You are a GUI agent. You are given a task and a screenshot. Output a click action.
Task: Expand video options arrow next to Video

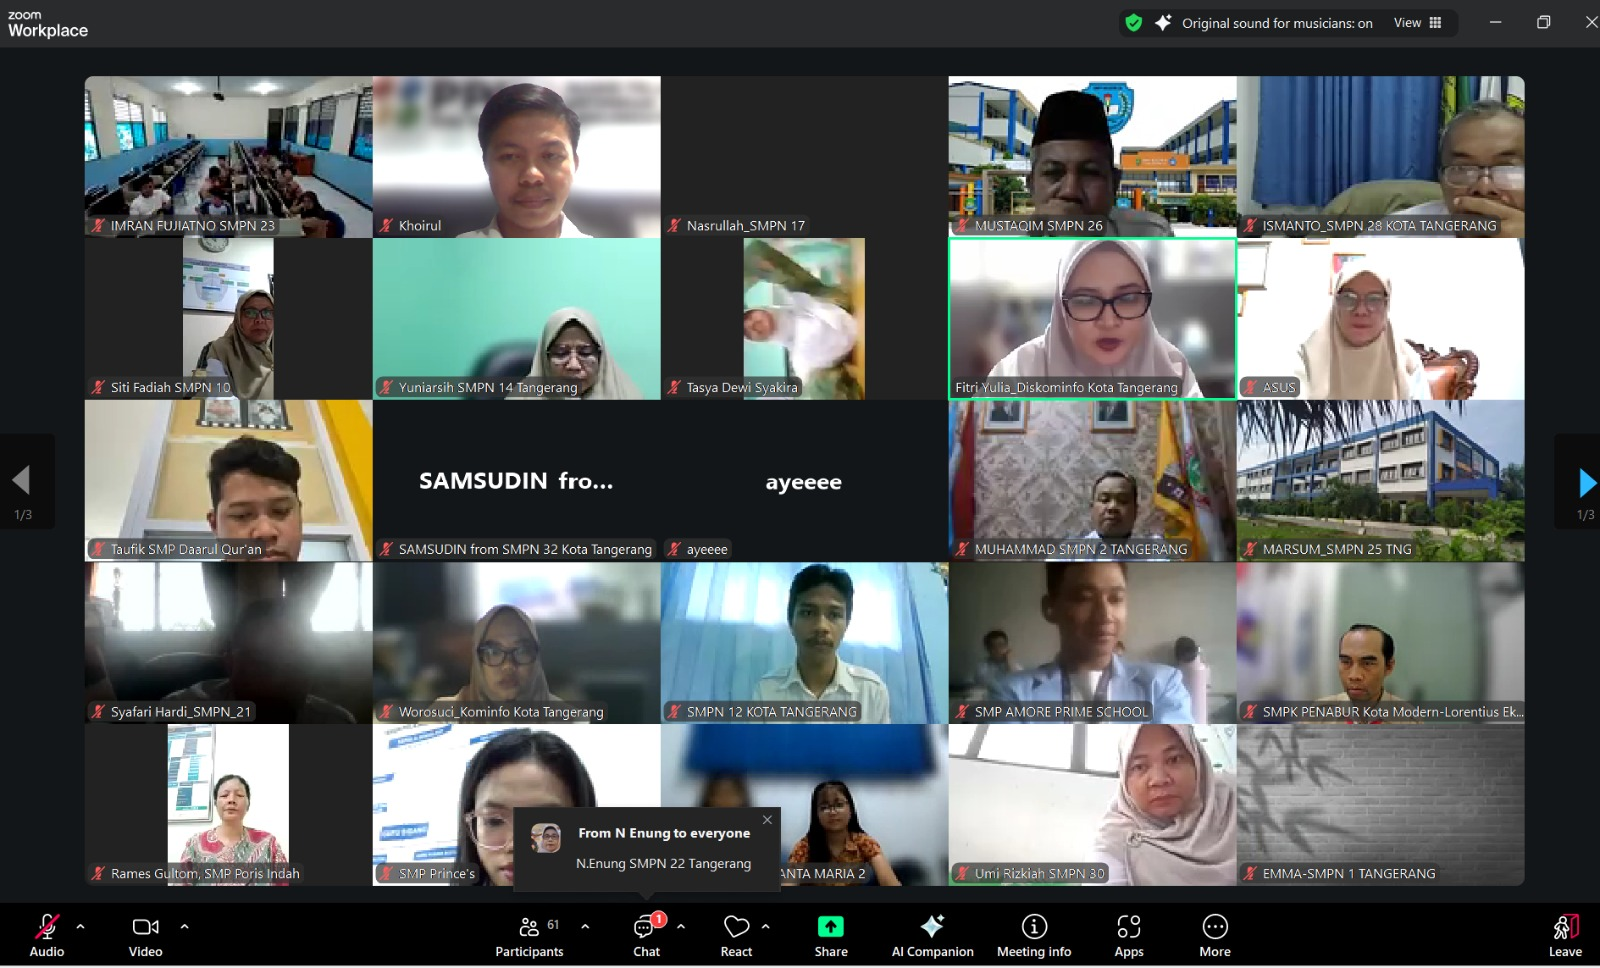184,926
